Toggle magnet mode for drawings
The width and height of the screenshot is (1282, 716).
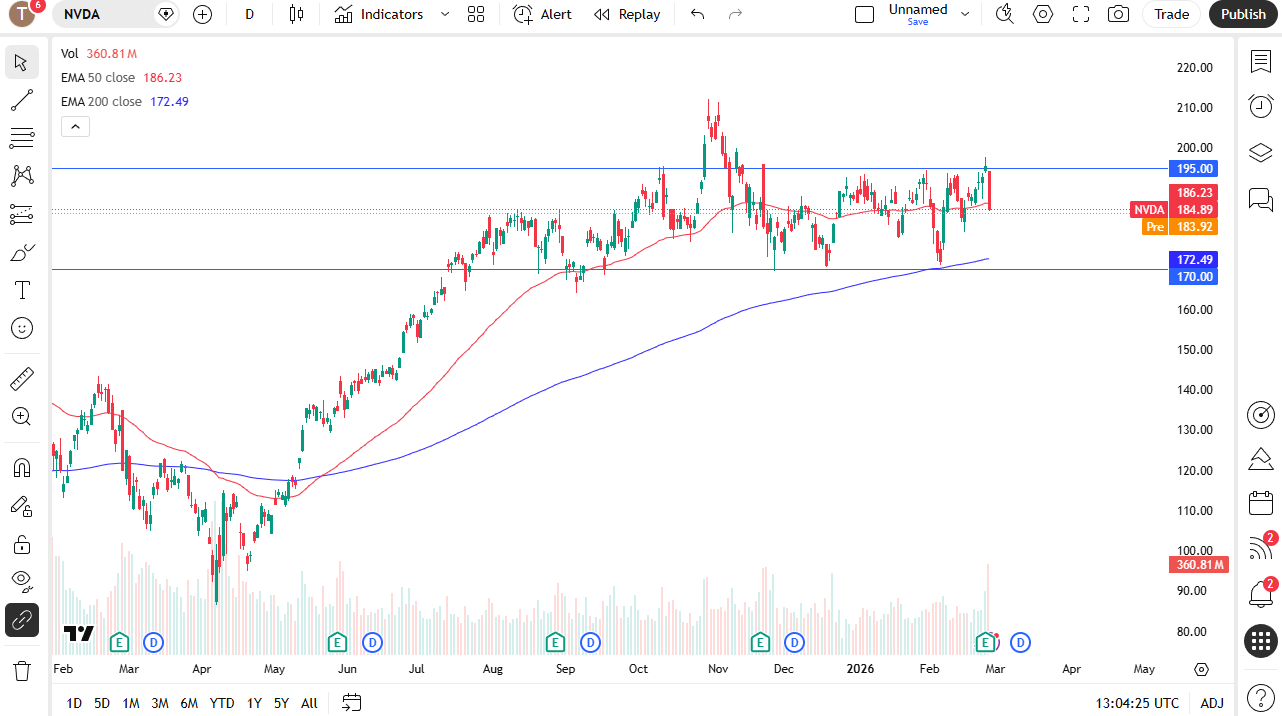[x=21, y=468]
